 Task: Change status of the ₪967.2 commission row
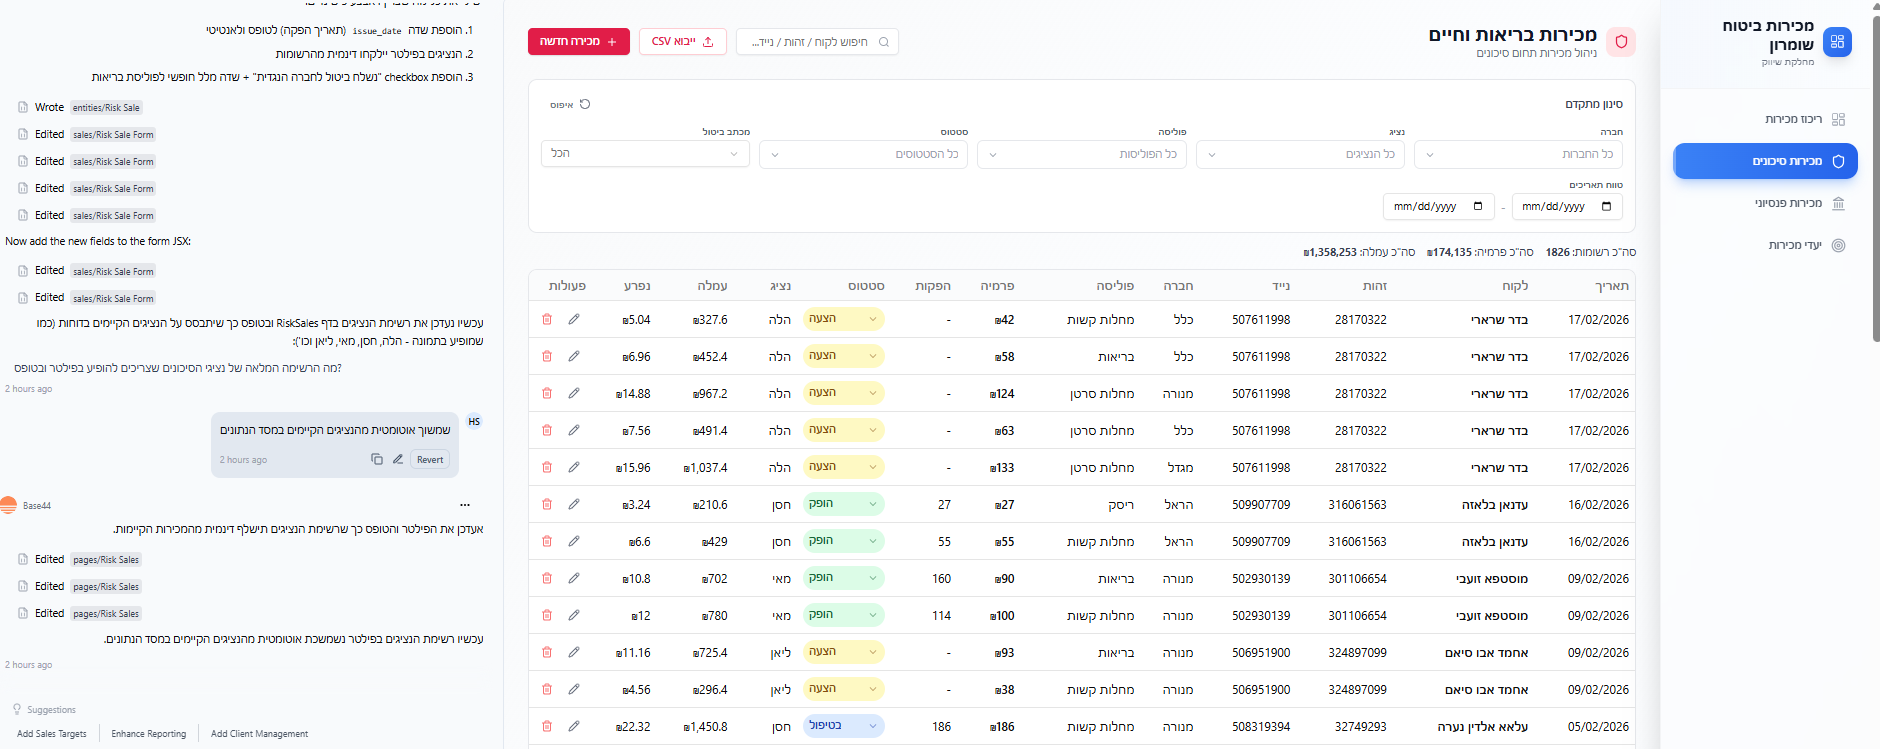tap(844, 393)
